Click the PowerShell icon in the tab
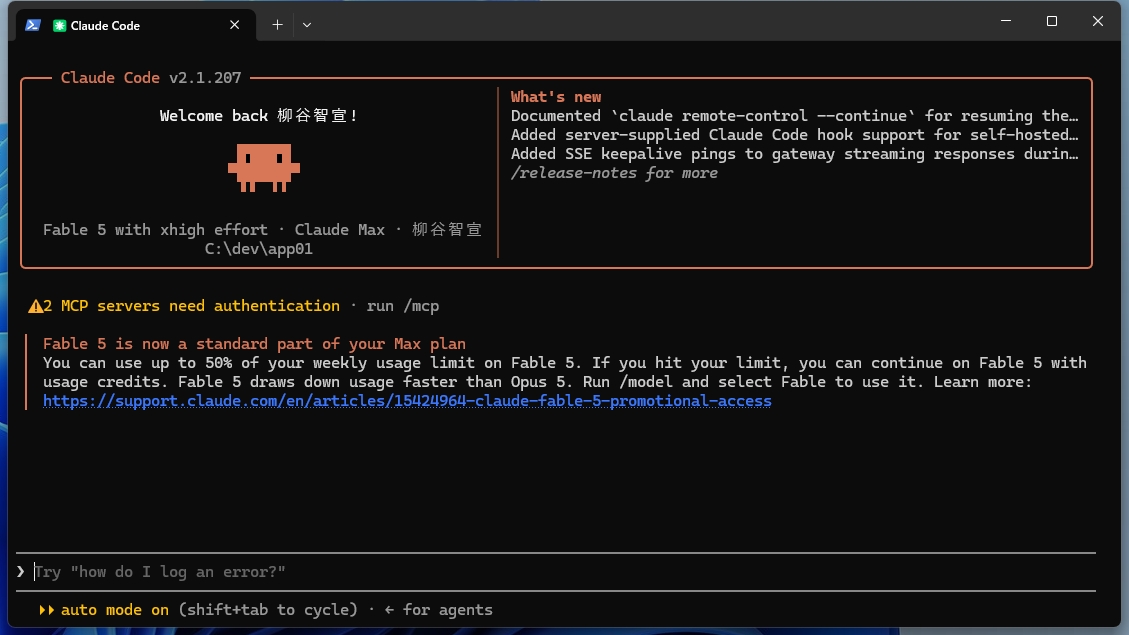The image size is (1129, 635). click(32, 25)
